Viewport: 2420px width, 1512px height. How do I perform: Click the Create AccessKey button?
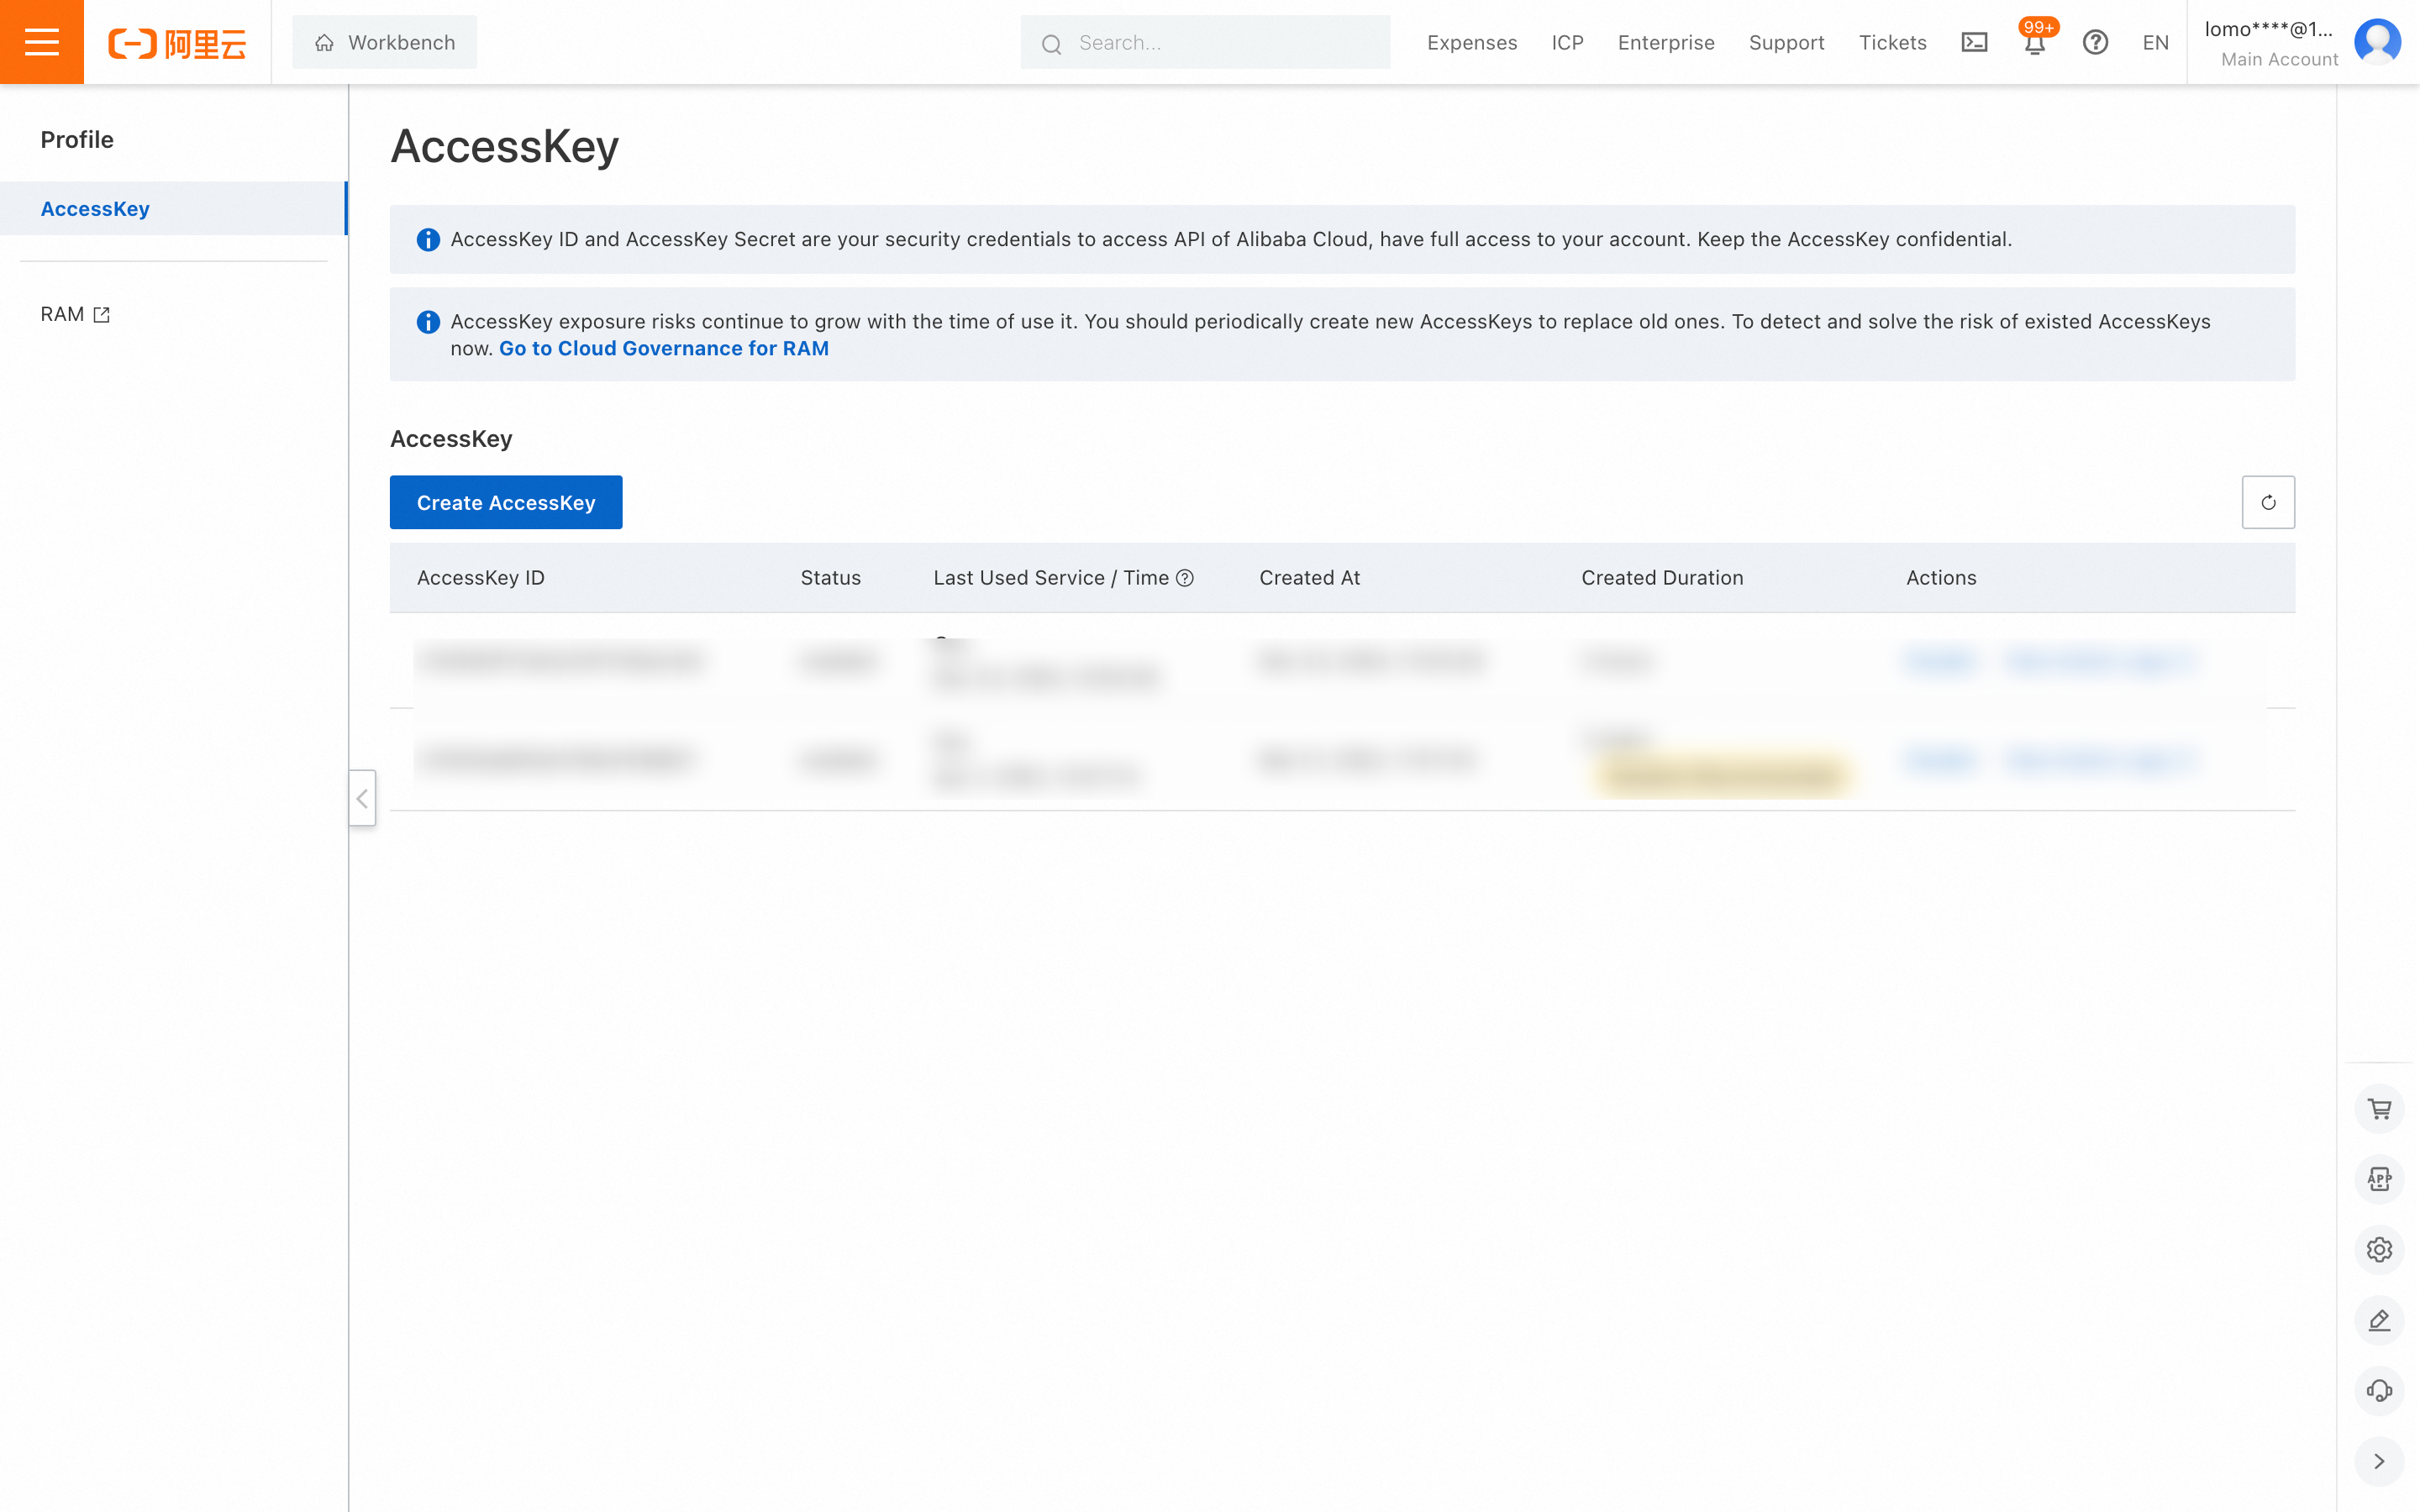coord(506,502)
